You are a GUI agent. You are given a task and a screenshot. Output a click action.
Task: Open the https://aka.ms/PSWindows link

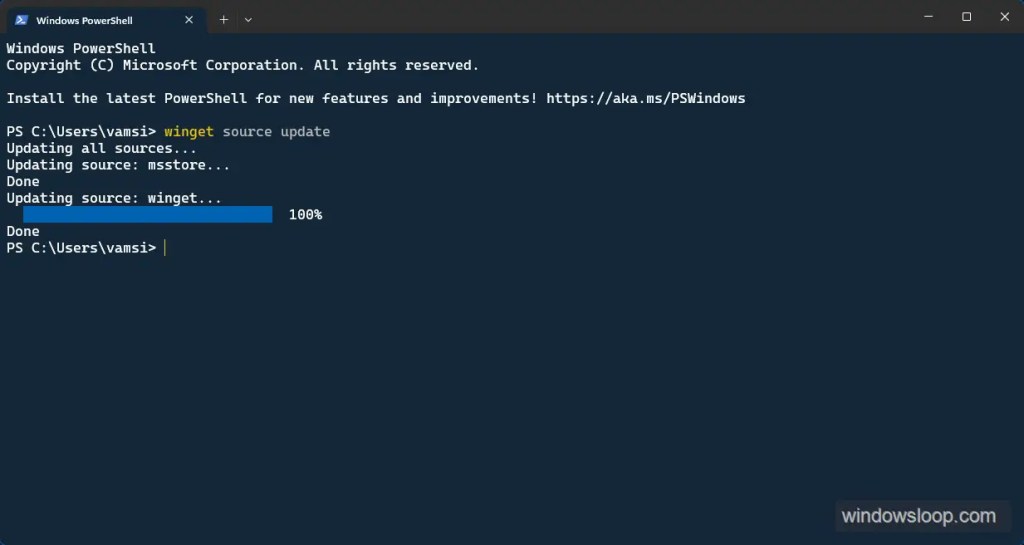(x=646, y=99)
